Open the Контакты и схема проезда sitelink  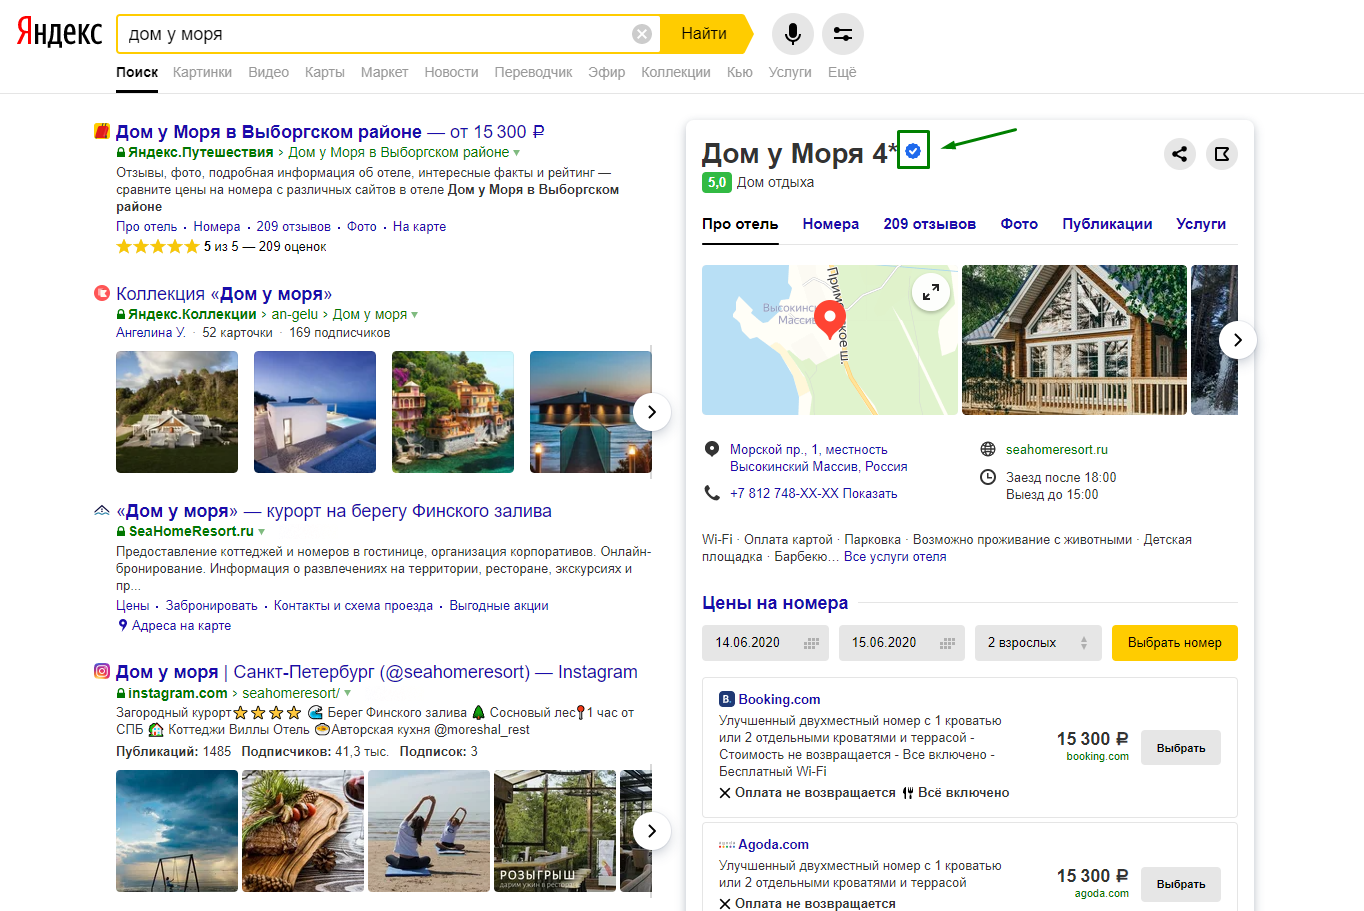click(x=353, y=606)
